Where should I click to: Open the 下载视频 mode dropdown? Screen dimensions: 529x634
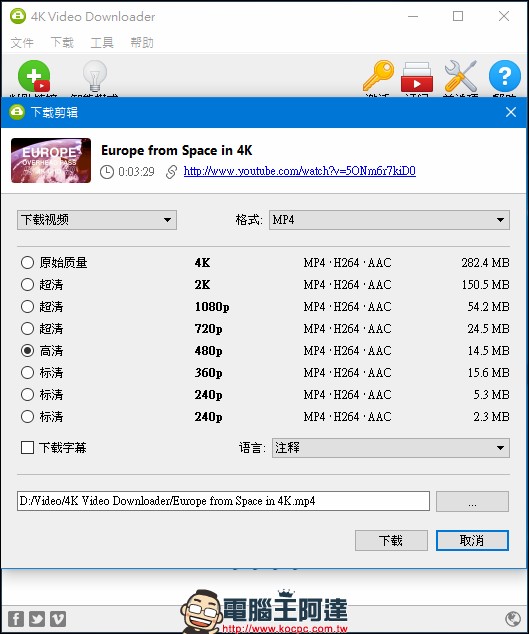pos(97,220)
